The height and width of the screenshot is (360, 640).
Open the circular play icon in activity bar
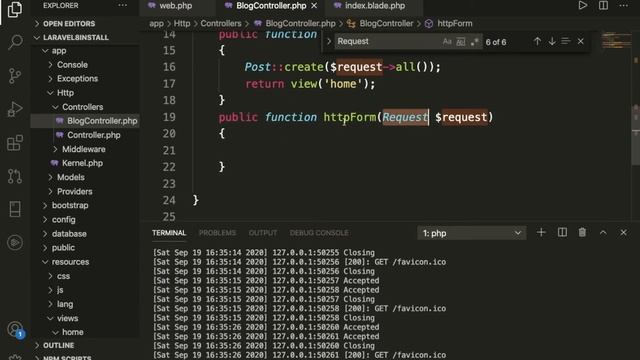(x=15, y=242)
